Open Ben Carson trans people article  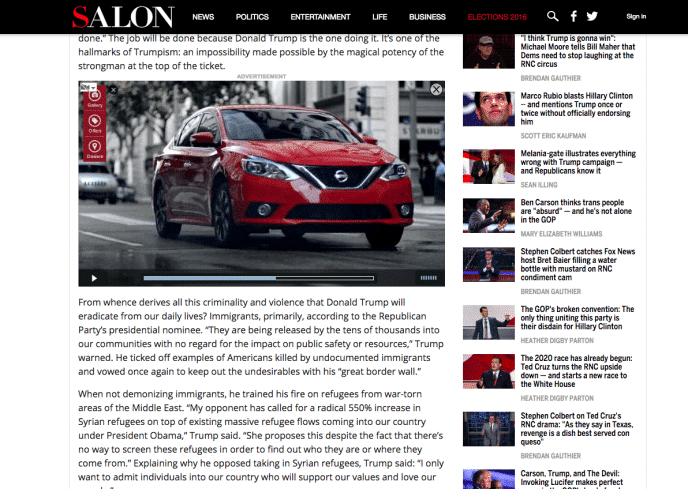pos(576,211)
